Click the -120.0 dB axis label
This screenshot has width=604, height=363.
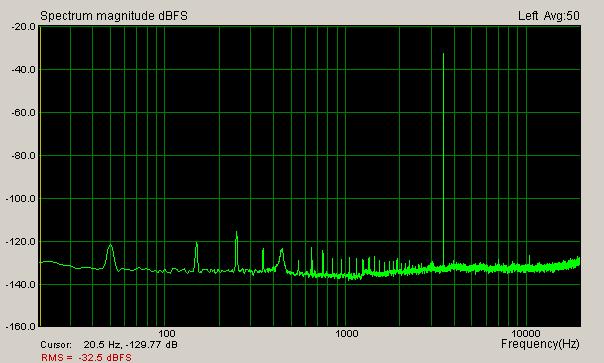[x=21, y=242]
